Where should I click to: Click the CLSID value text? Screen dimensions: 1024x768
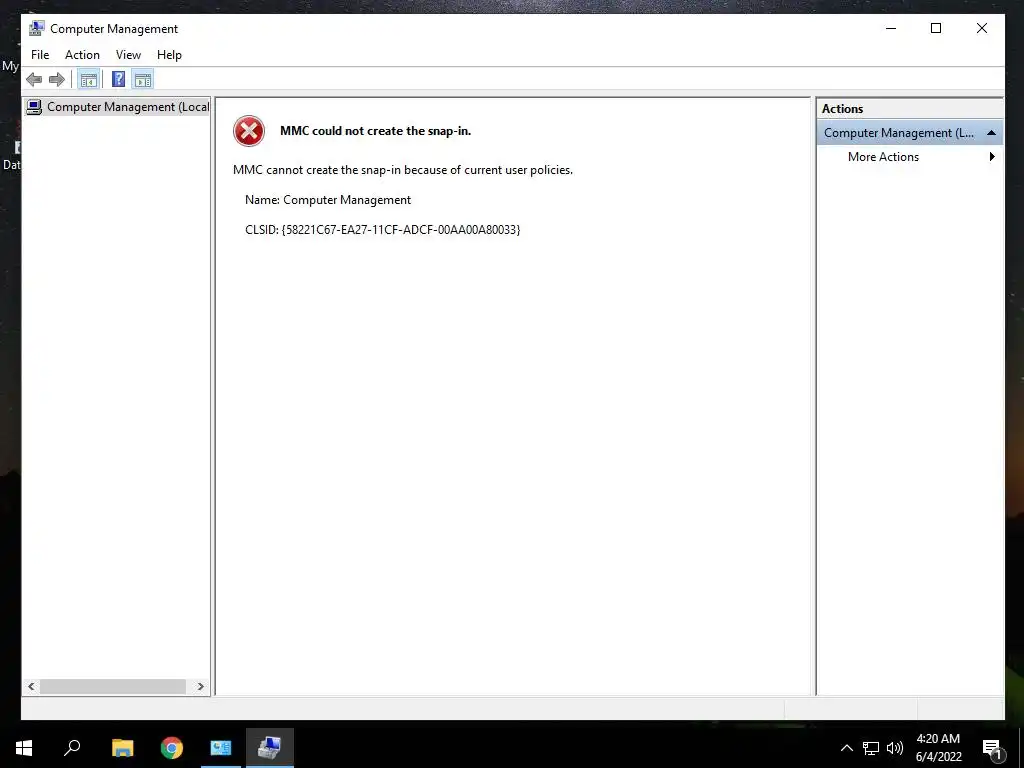(x=401, y=229)
